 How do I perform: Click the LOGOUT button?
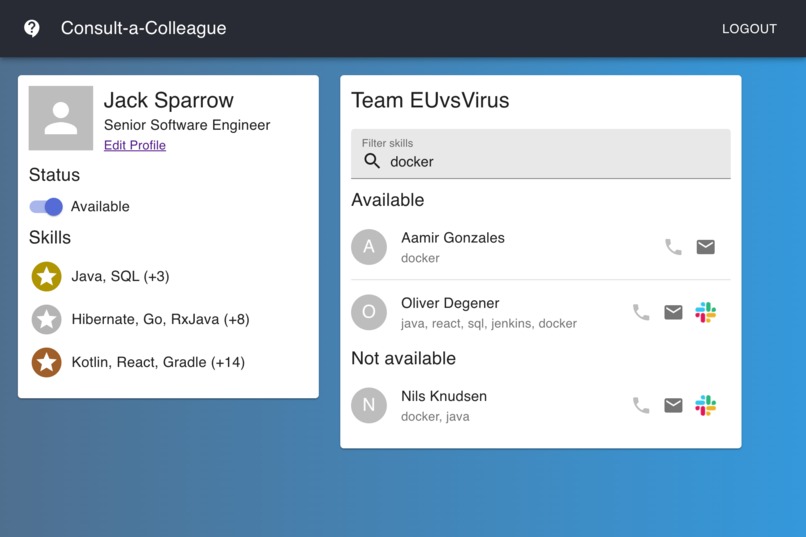point(749,29)
